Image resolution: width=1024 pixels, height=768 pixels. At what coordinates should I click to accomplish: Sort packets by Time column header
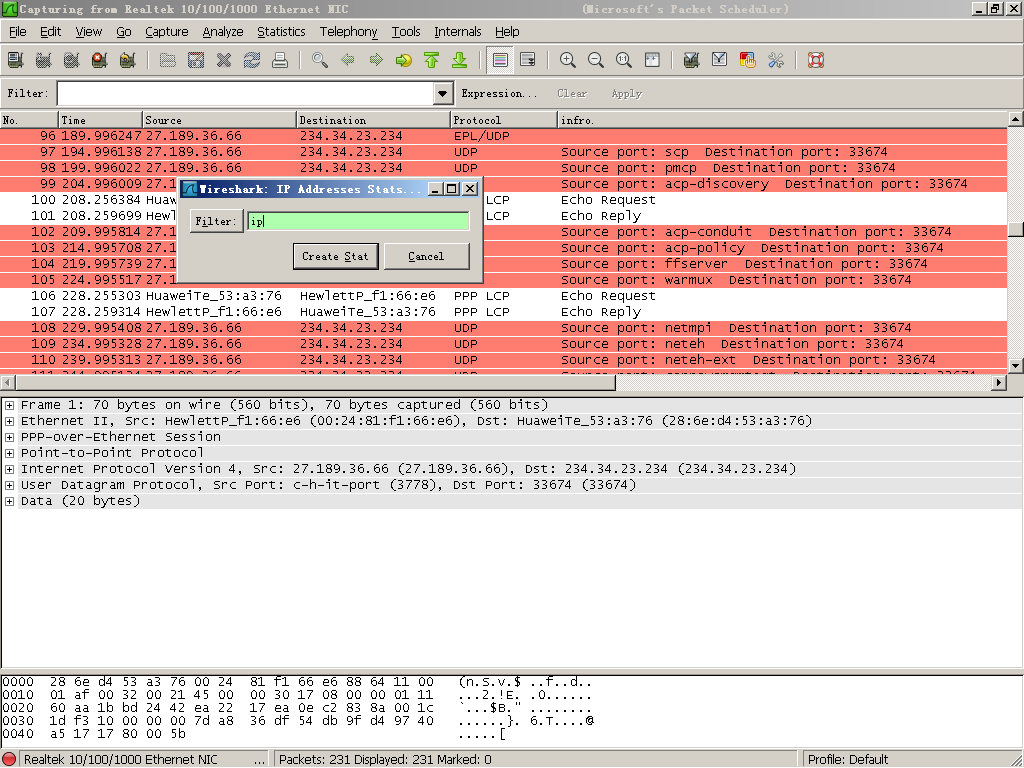point(100,120)
